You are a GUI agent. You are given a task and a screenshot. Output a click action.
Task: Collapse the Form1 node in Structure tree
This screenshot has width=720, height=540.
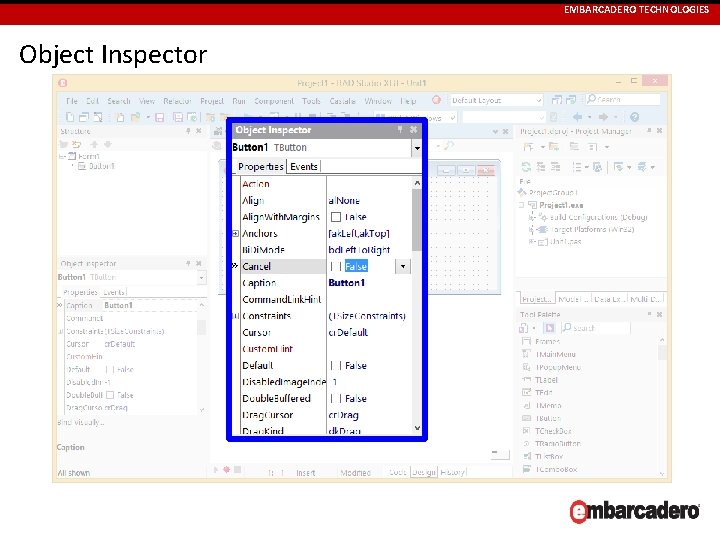62,156
